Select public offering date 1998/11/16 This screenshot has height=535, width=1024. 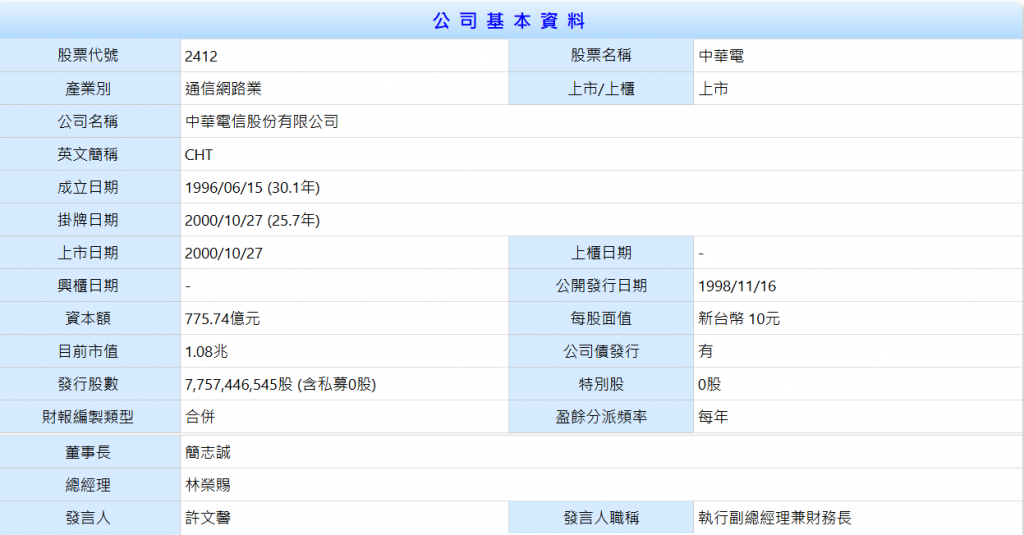tap(737, 286)
